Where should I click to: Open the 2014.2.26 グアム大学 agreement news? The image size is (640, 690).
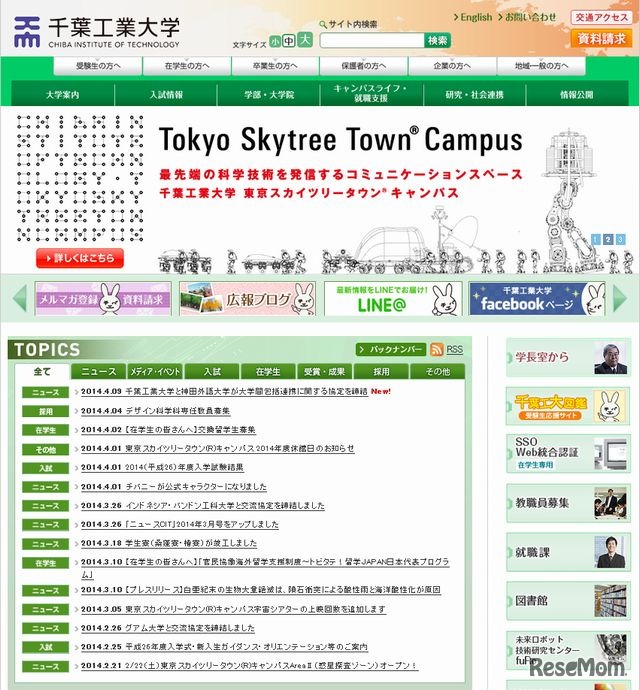(x=168, y=628)
